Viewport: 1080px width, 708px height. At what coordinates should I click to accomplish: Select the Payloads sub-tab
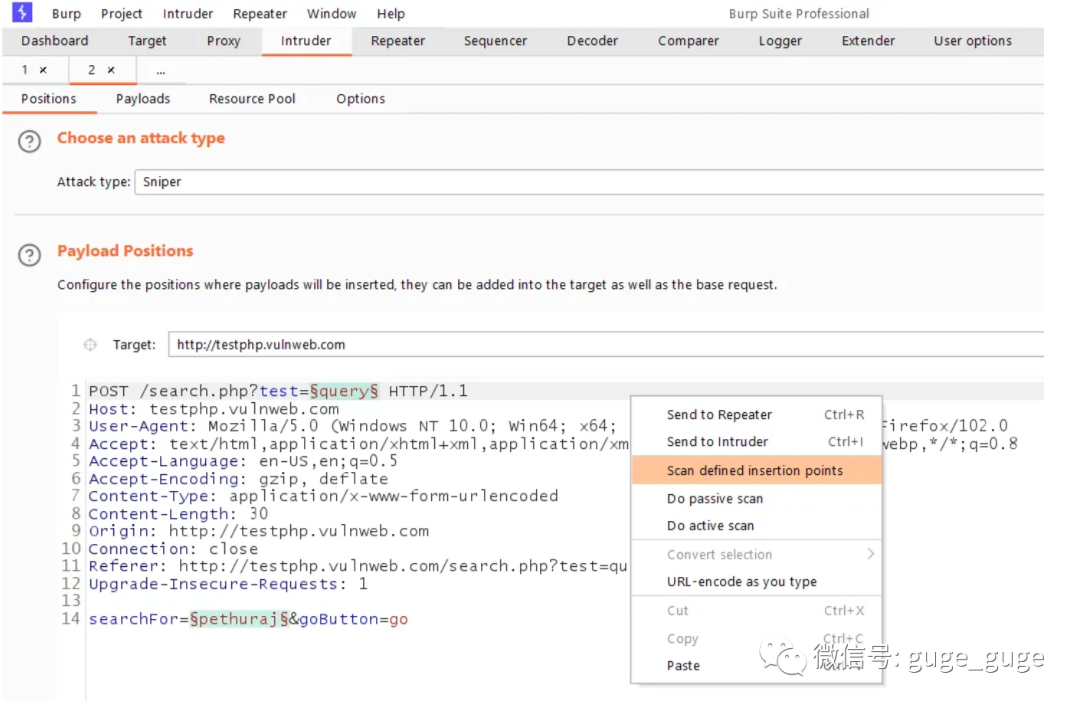pos(143,98)
